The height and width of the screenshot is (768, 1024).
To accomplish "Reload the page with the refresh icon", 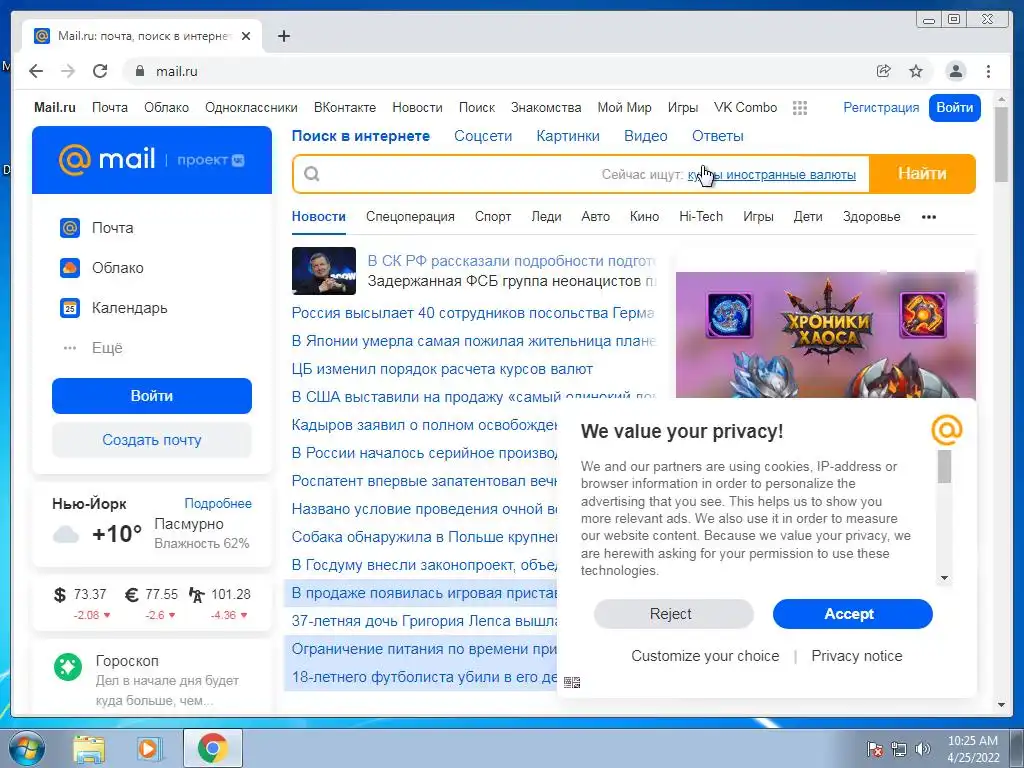I will (x=100, y=71).
